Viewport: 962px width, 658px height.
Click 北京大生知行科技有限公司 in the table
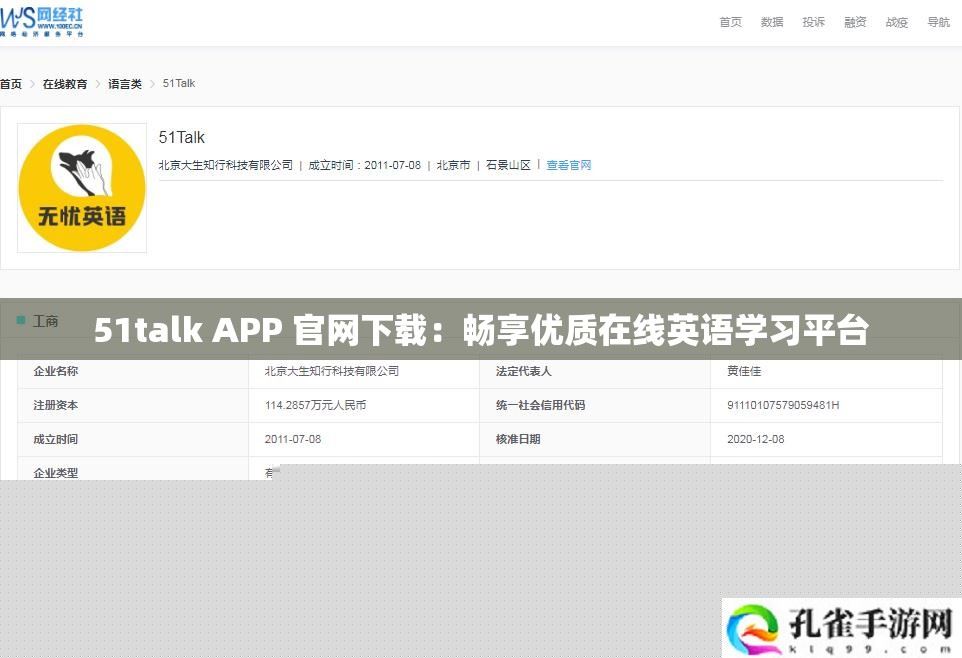[332, 371]
